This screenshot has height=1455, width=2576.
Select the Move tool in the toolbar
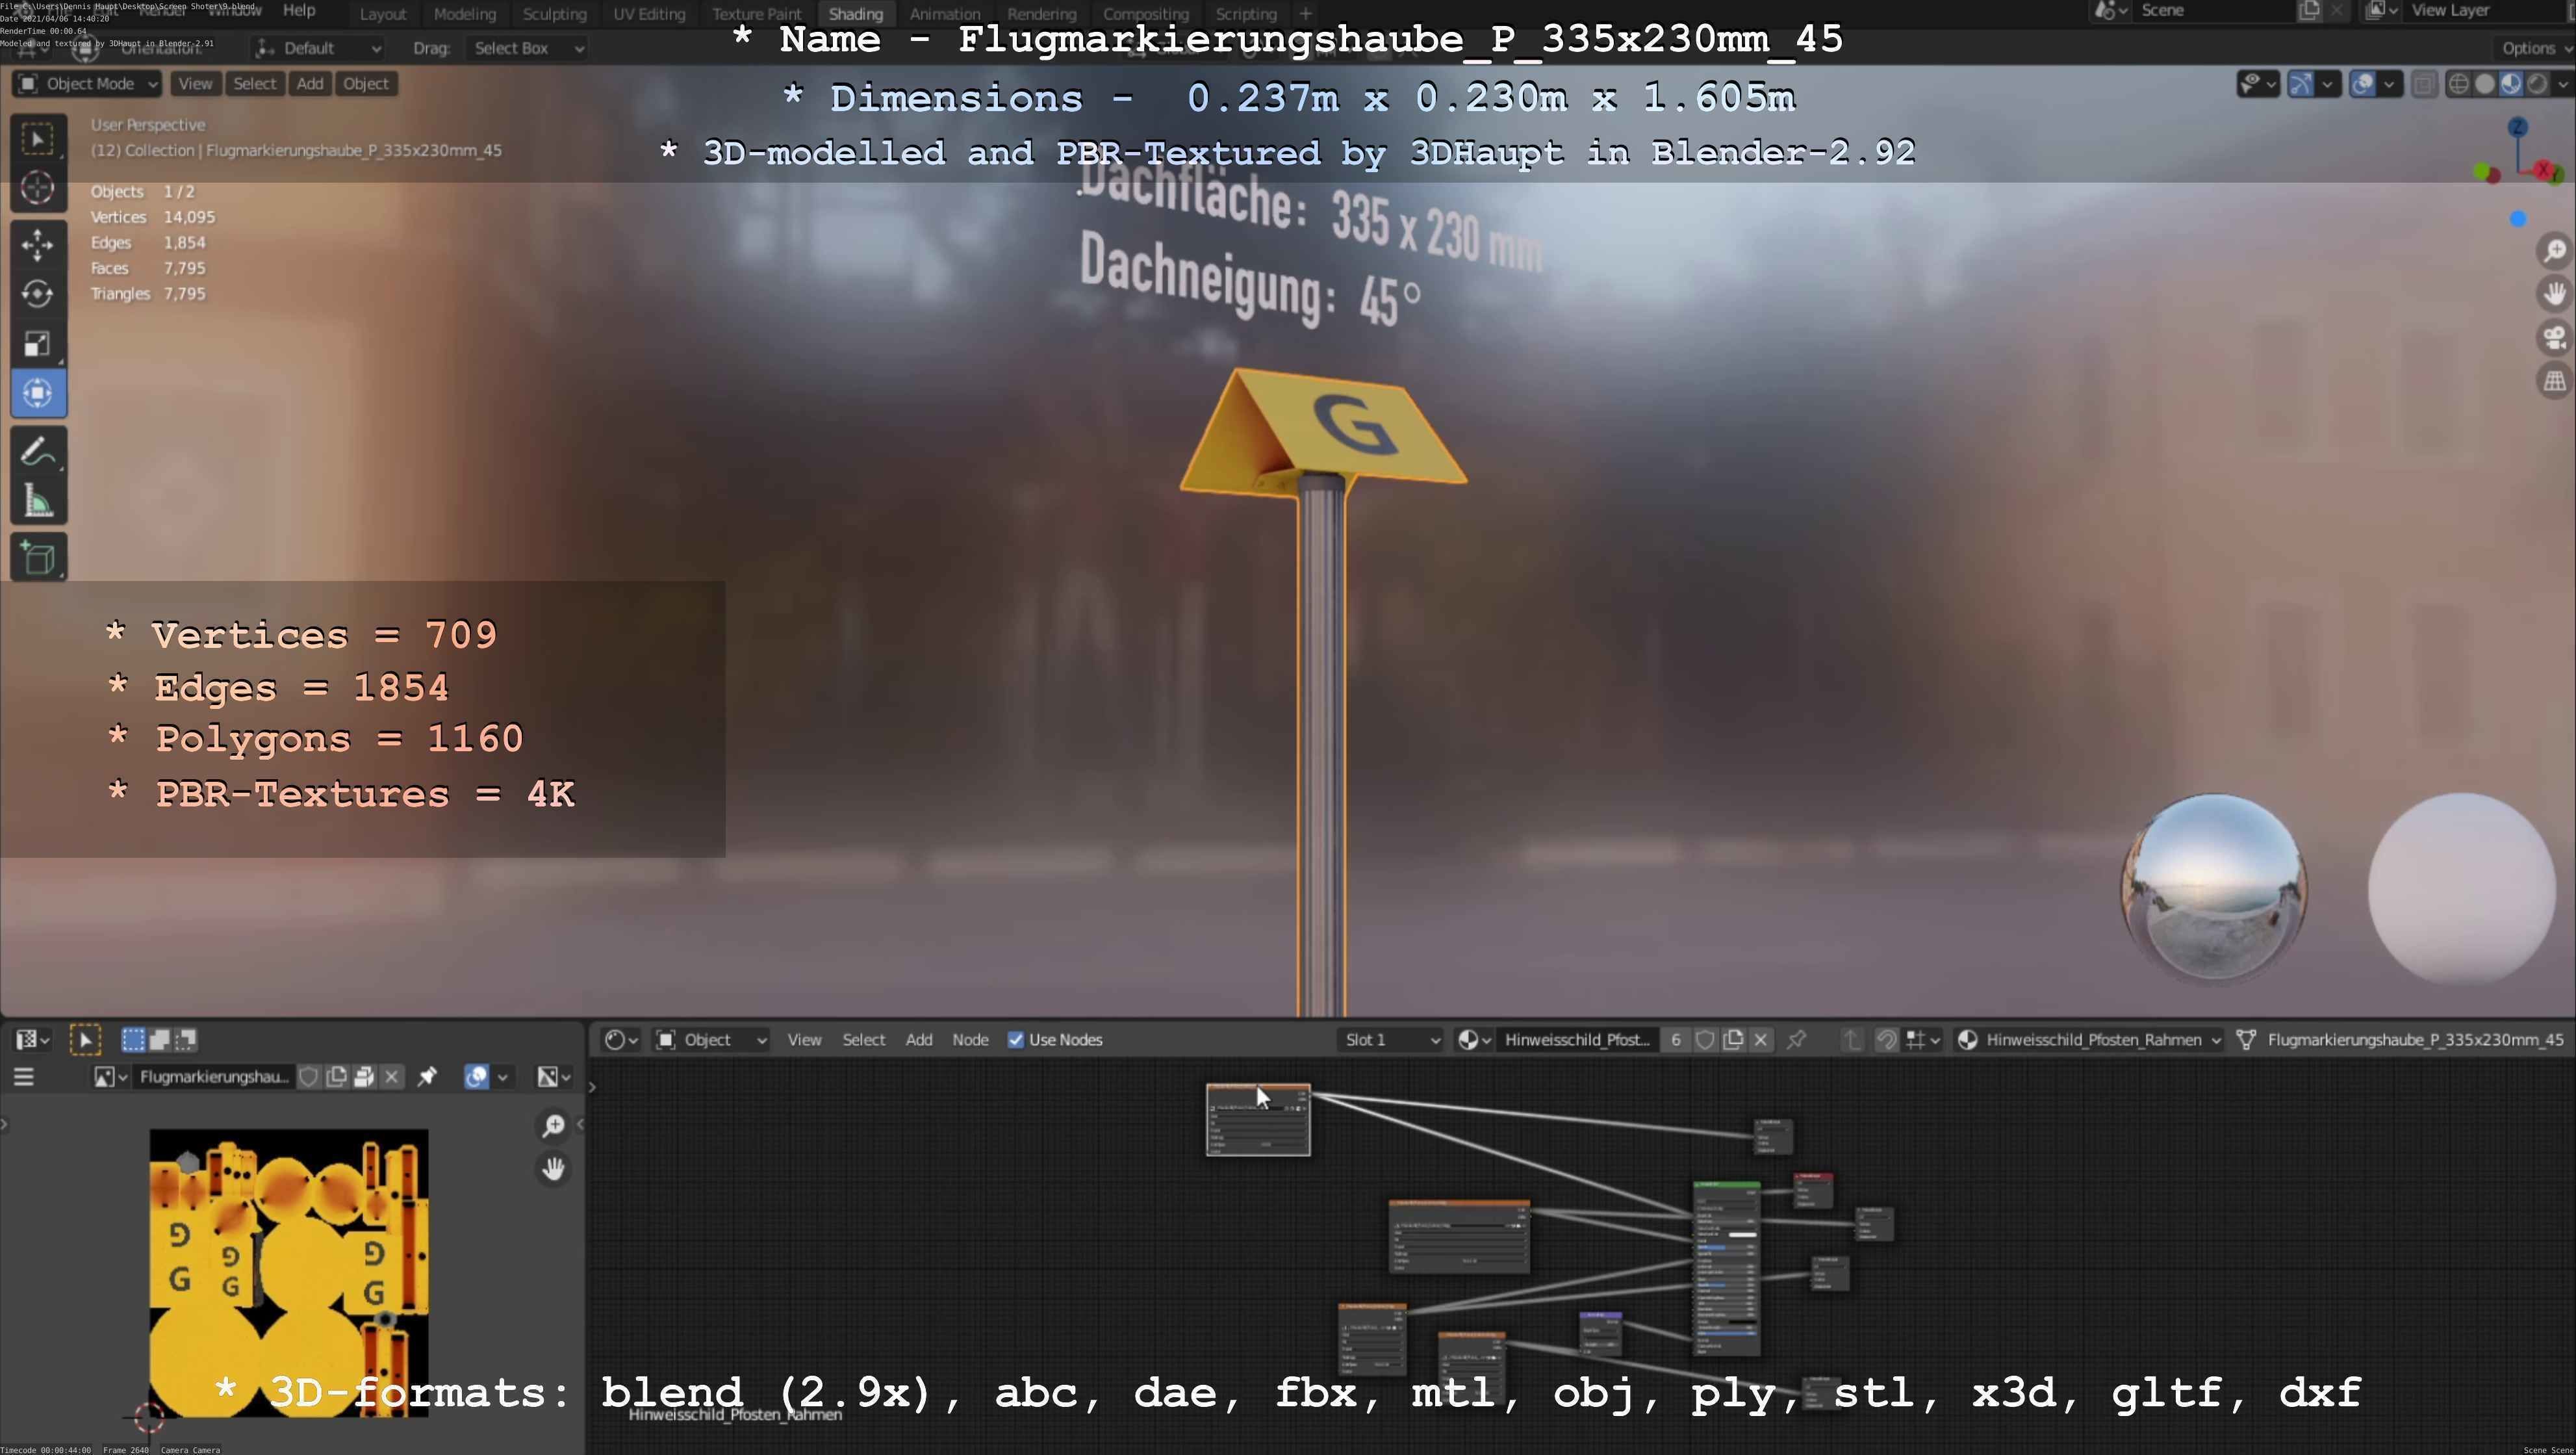tap(38, 244)
